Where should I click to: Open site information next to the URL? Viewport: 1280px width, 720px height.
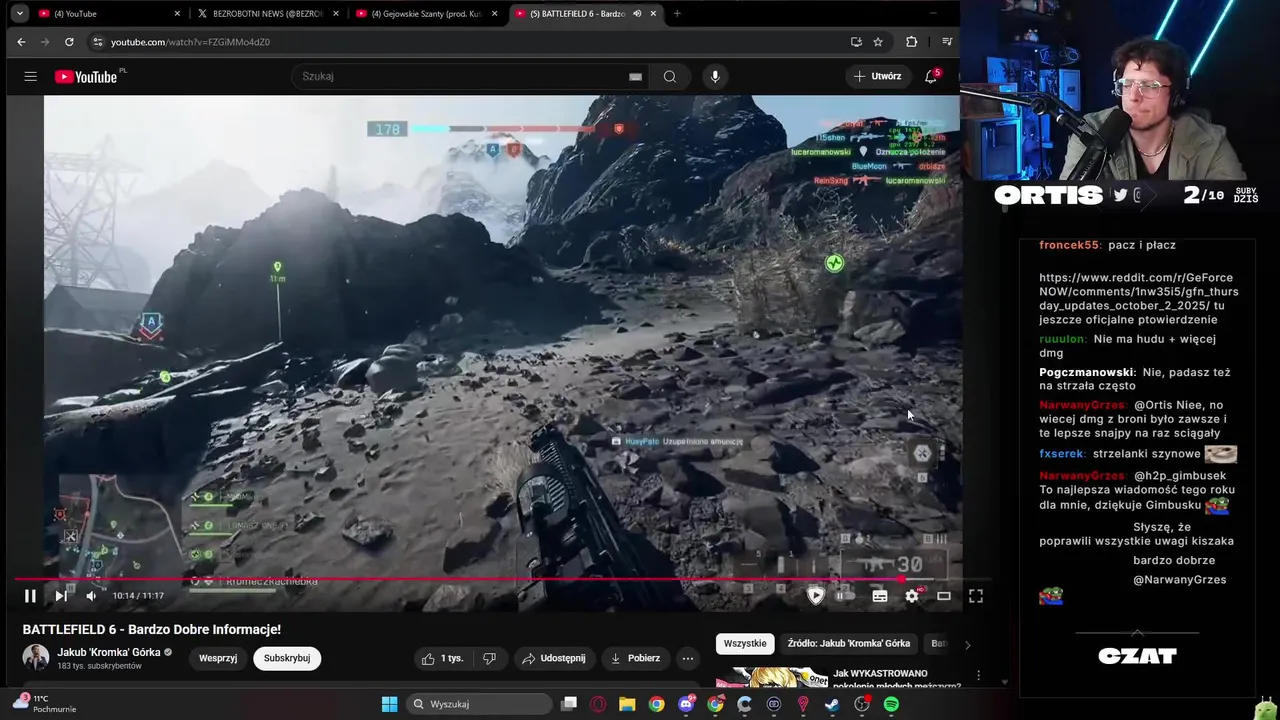tap(97, 42)
